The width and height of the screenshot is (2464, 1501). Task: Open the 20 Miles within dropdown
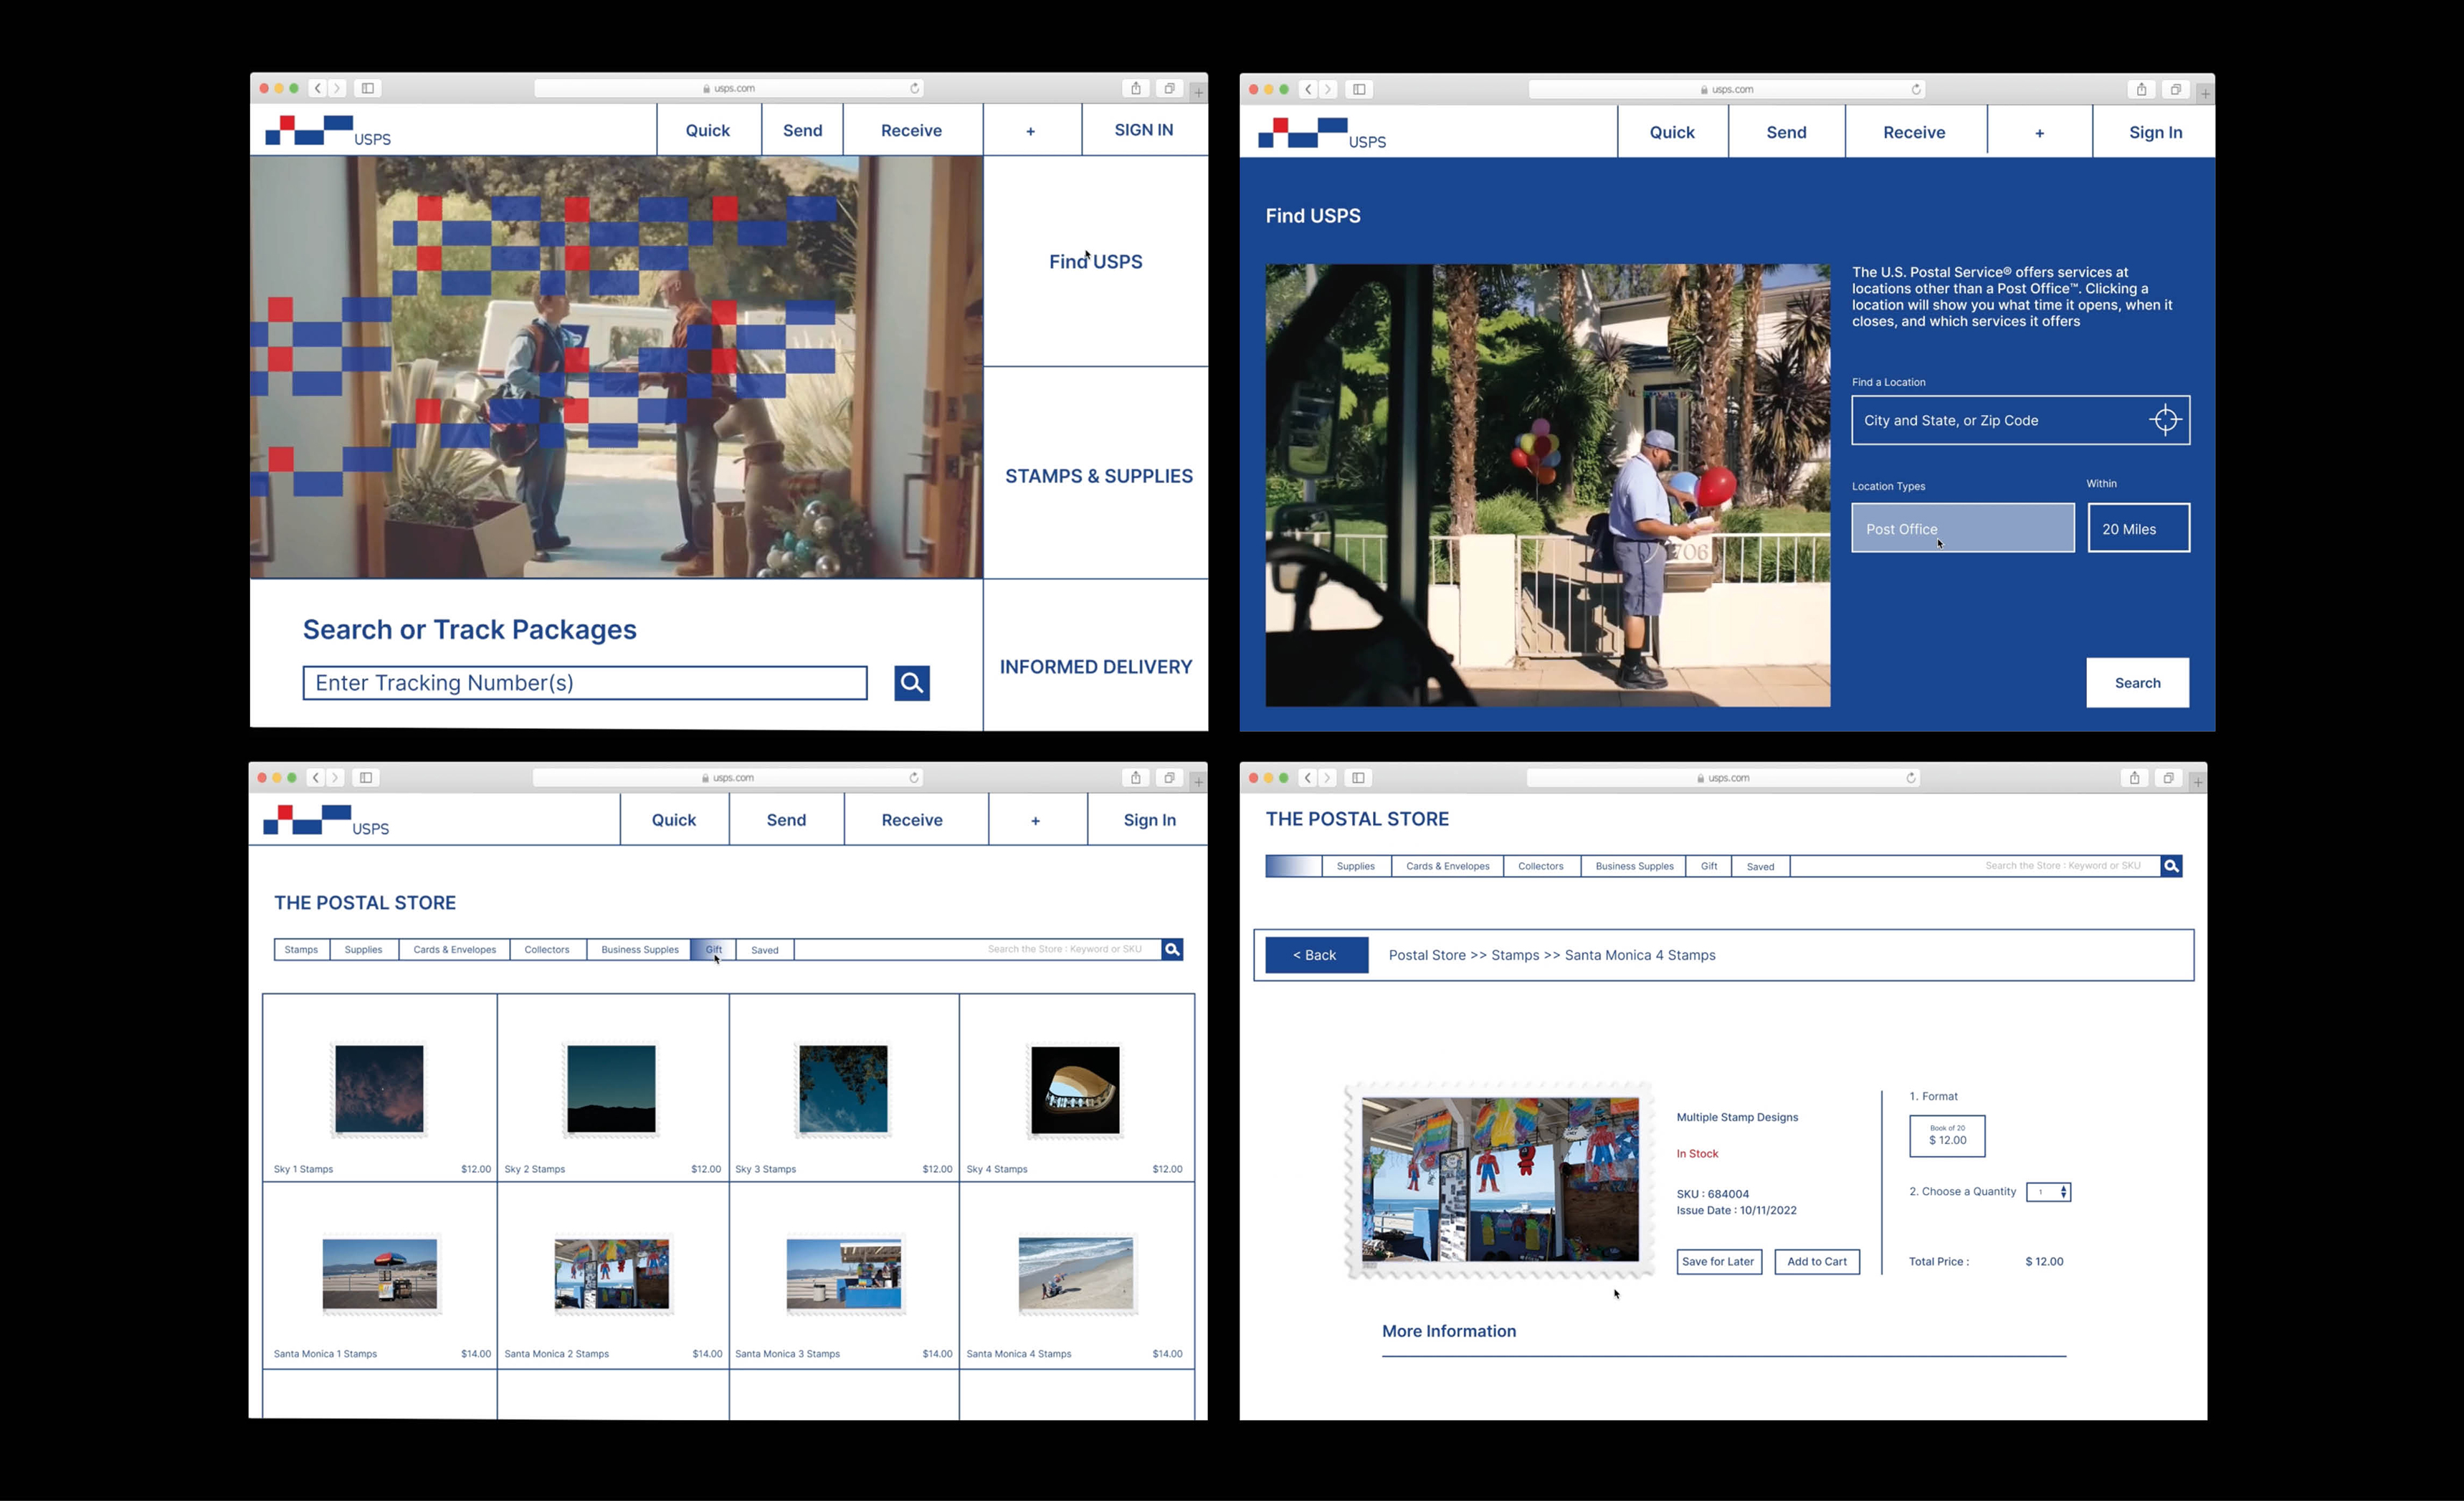point(2138,528)
